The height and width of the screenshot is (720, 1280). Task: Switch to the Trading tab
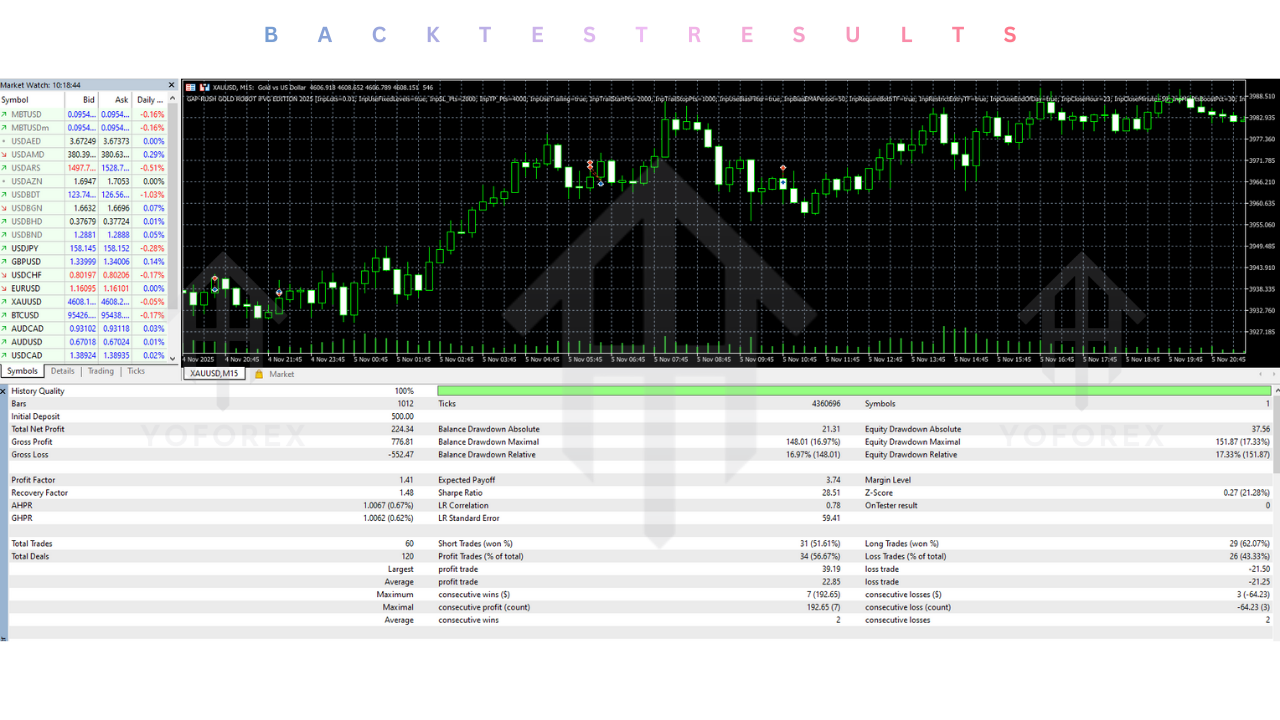click(100, 371)
